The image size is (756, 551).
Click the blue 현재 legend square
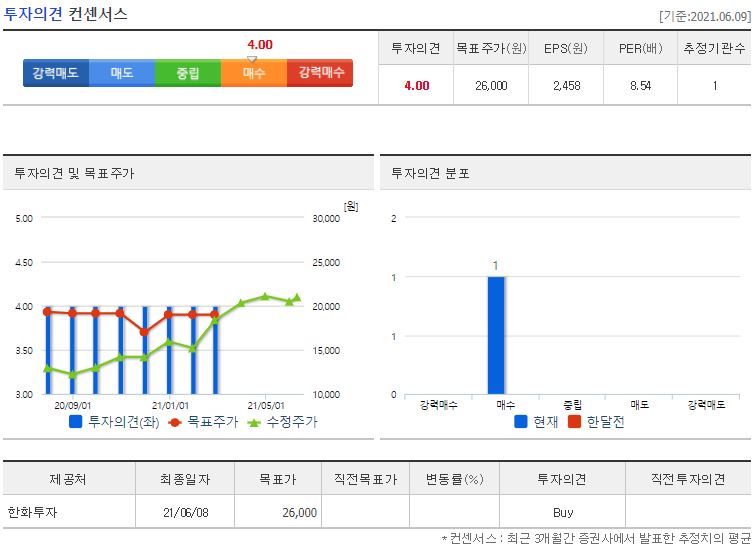click(x=521, y=422)
